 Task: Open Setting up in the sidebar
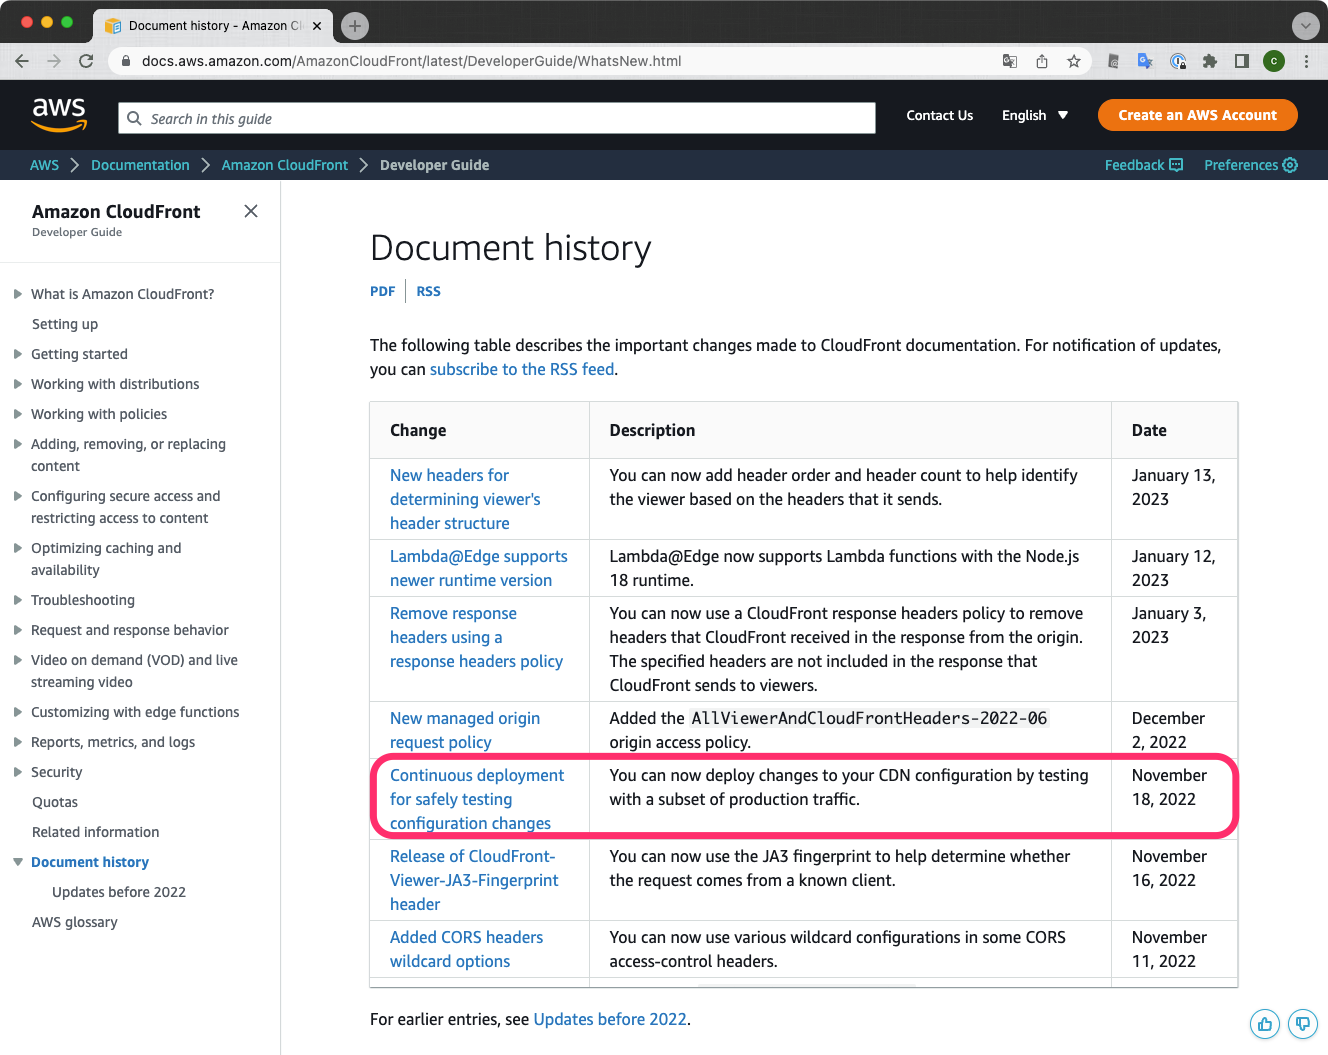click(x=65, y=324)
